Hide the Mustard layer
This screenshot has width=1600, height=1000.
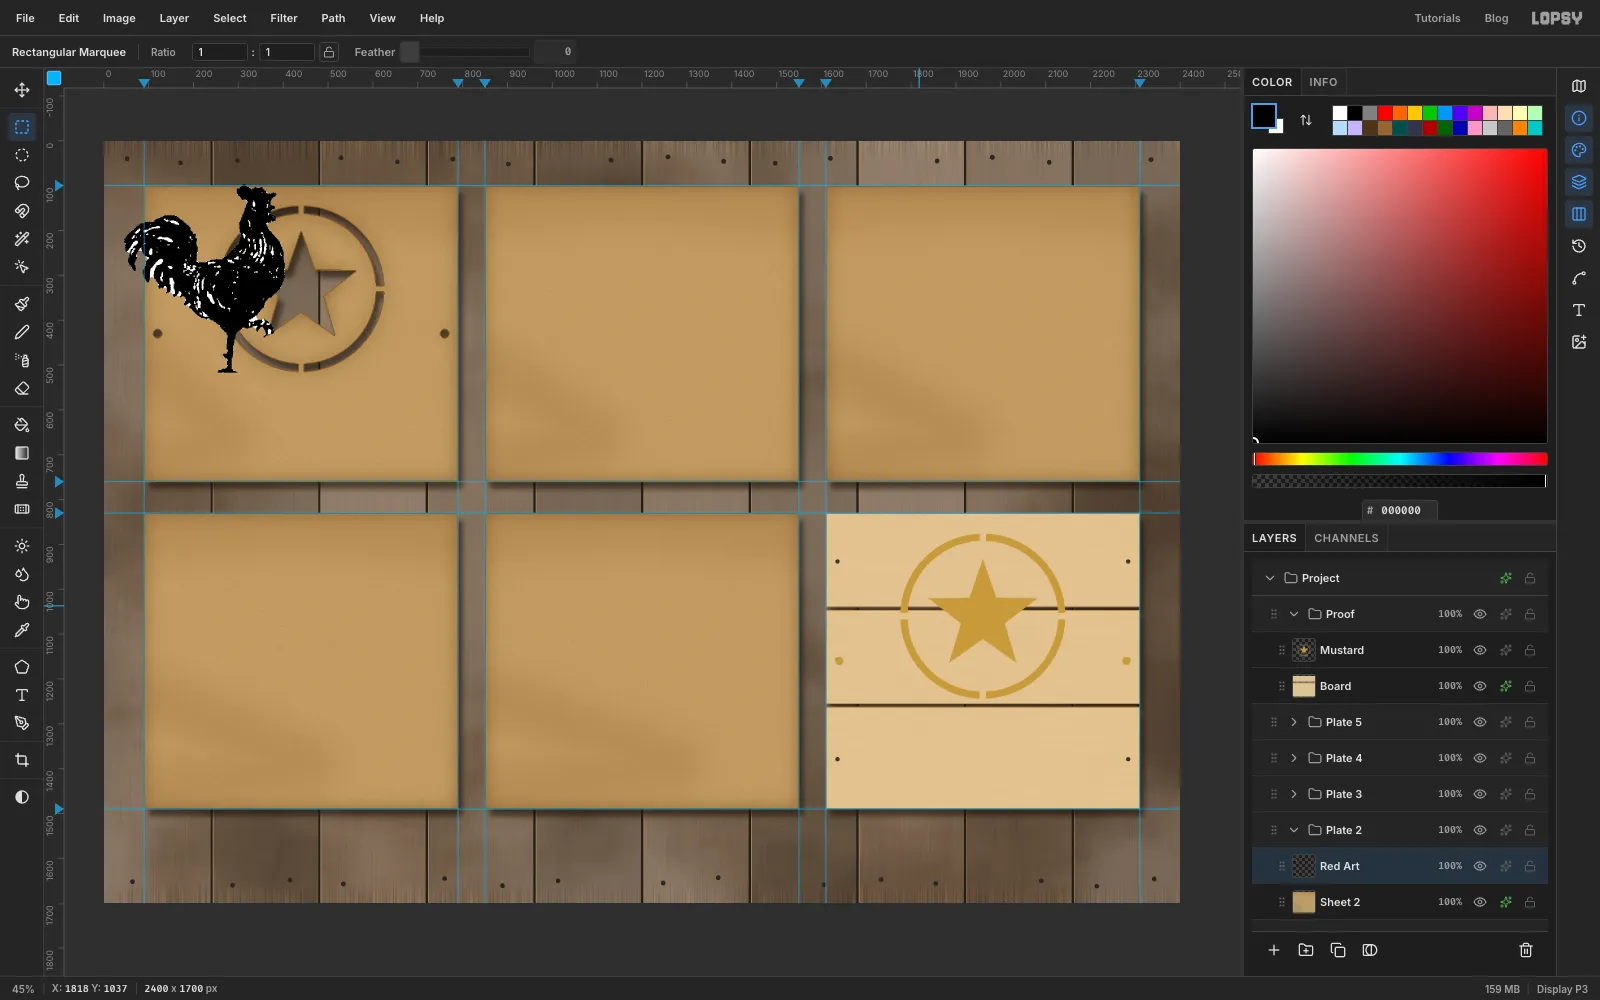(x=1480, y=650)
